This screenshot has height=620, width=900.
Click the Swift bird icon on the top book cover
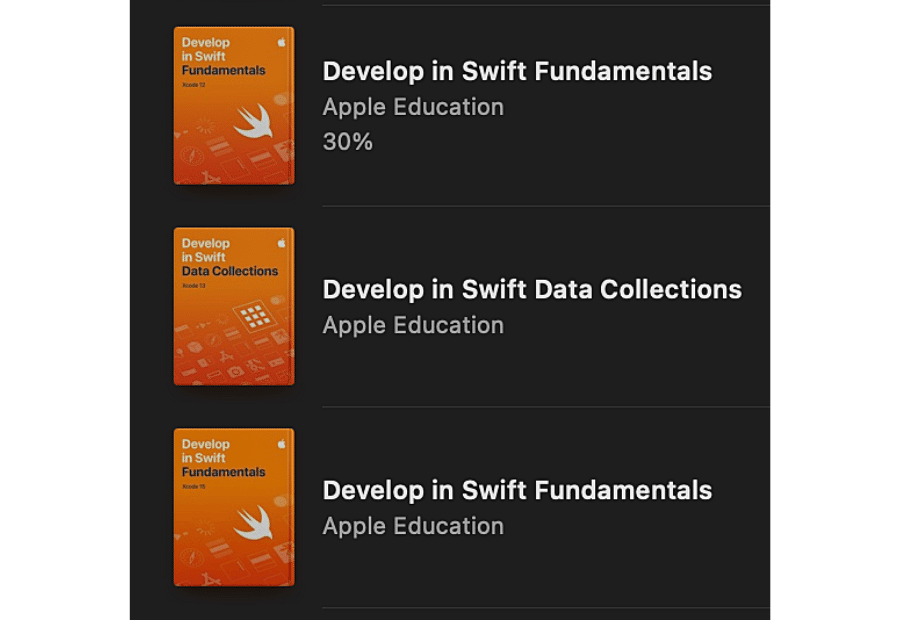(254, 121)
